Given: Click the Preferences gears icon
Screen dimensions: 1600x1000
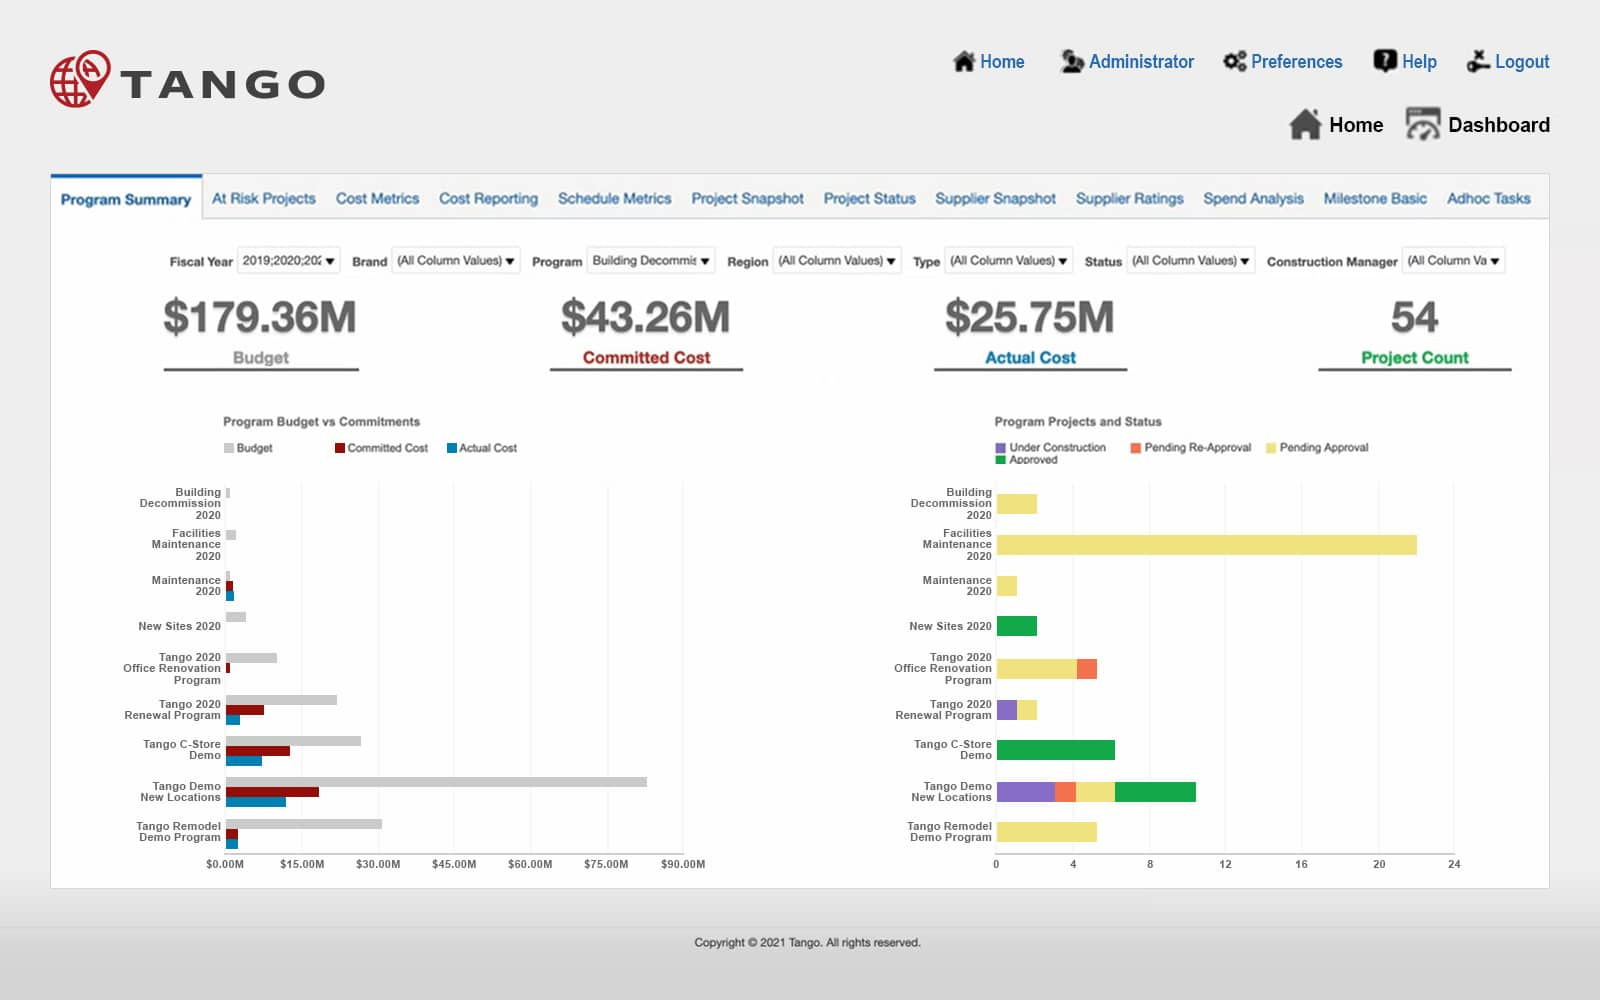Looking at the screenshot, I should click(1234, 62).
